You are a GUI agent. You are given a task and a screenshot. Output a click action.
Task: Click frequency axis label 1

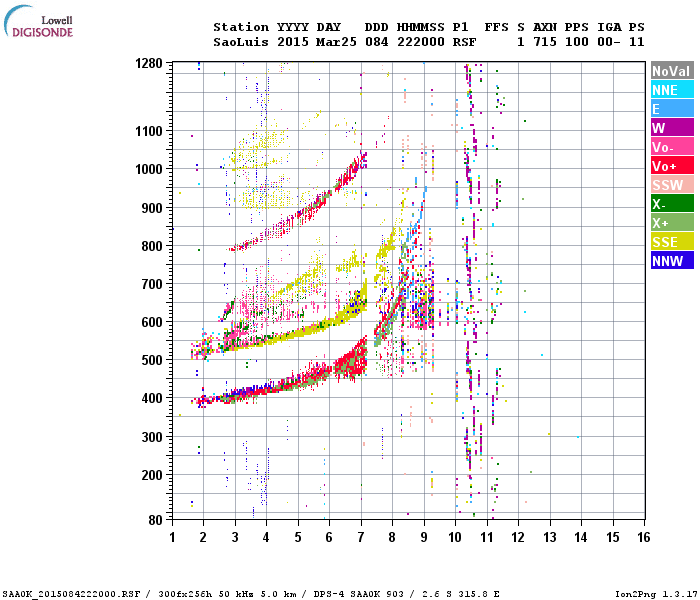(x=172, y=537)
